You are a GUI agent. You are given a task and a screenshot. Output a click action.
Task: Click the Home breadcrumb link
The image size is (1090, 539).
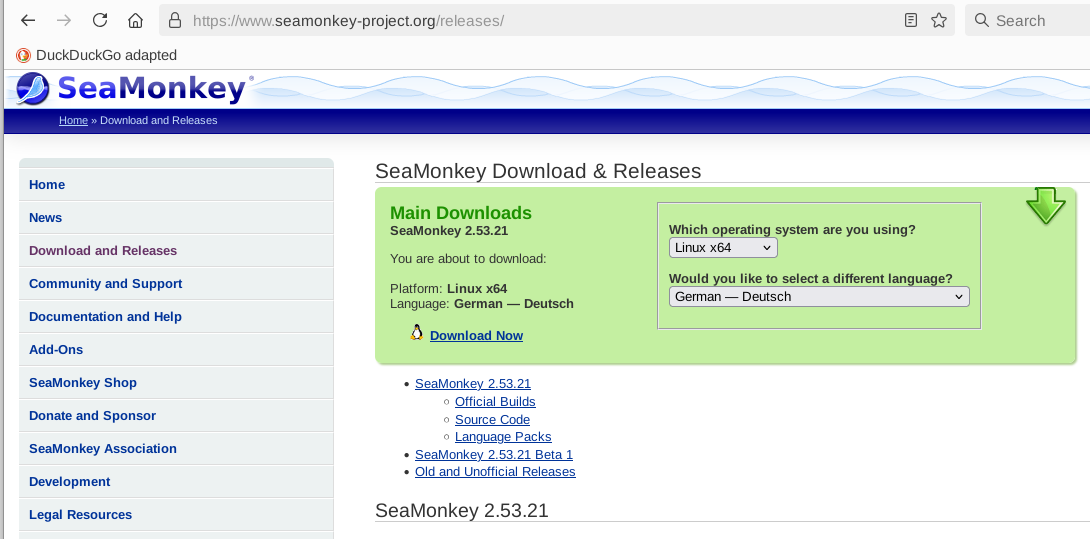(73, 120)
